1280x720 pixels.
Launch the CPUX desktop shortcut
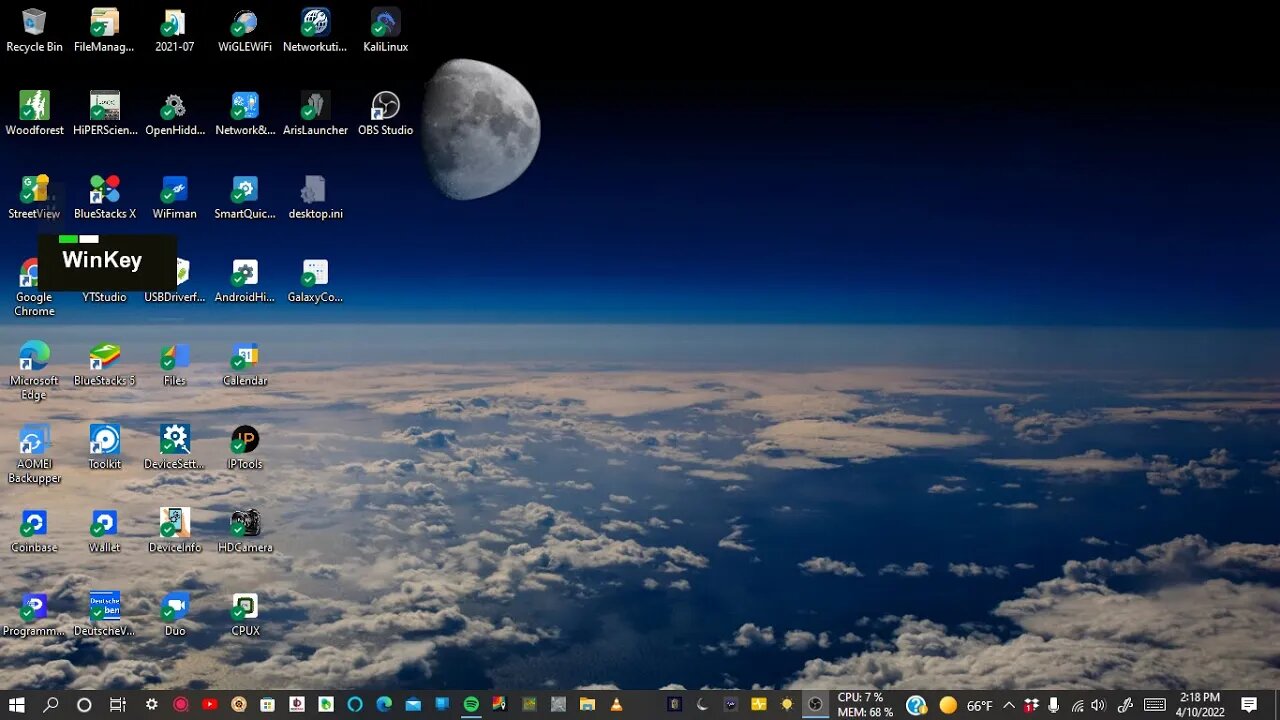point(245,614)
